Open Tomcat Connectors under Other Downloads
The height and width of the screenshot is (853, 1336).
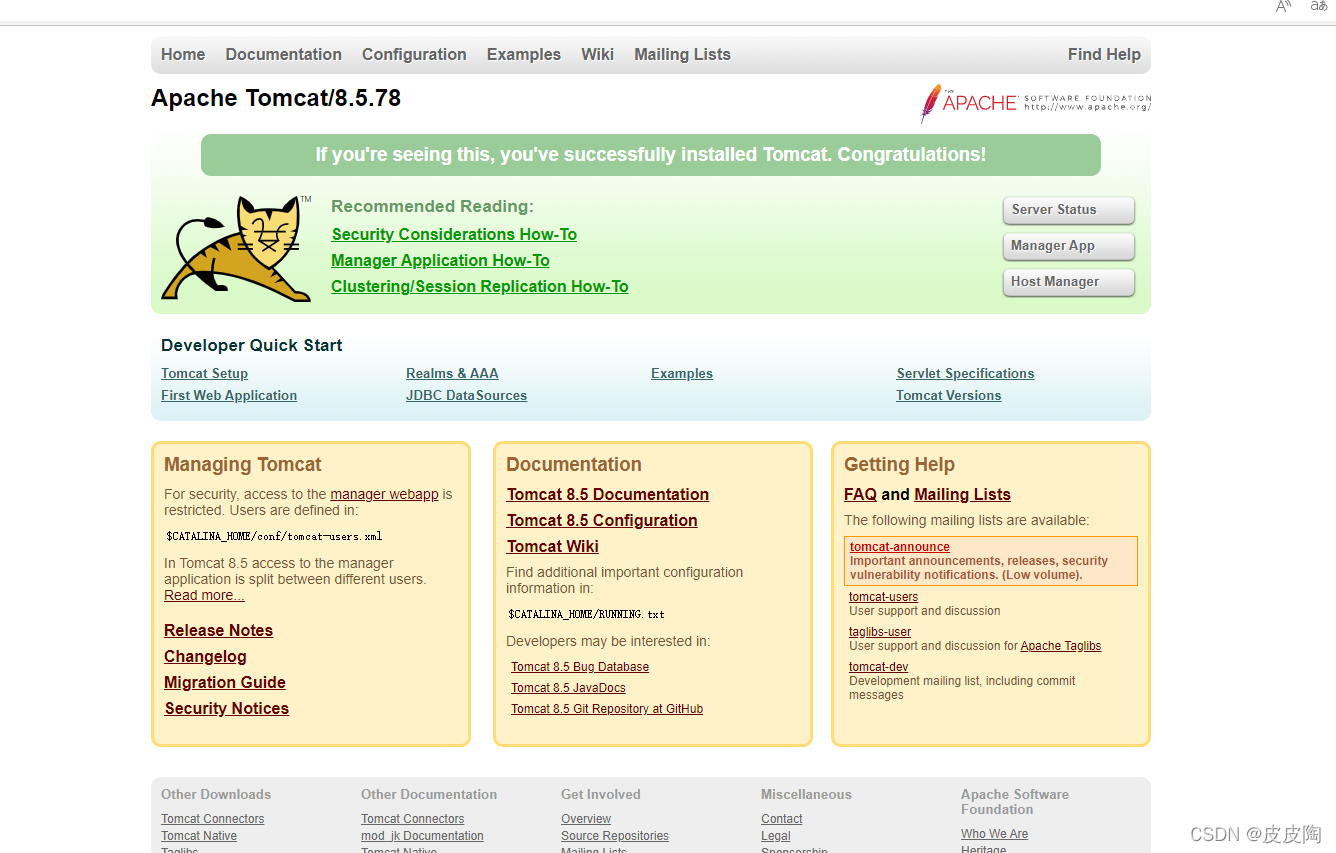click(213, 819)
